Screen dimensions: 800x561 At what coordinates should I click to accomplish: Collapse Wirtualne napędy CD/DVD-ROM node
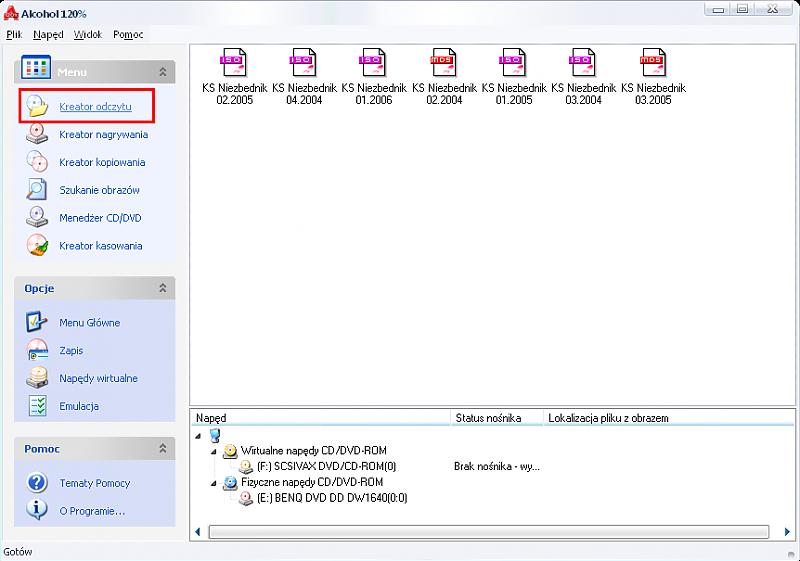coord(214,451)
